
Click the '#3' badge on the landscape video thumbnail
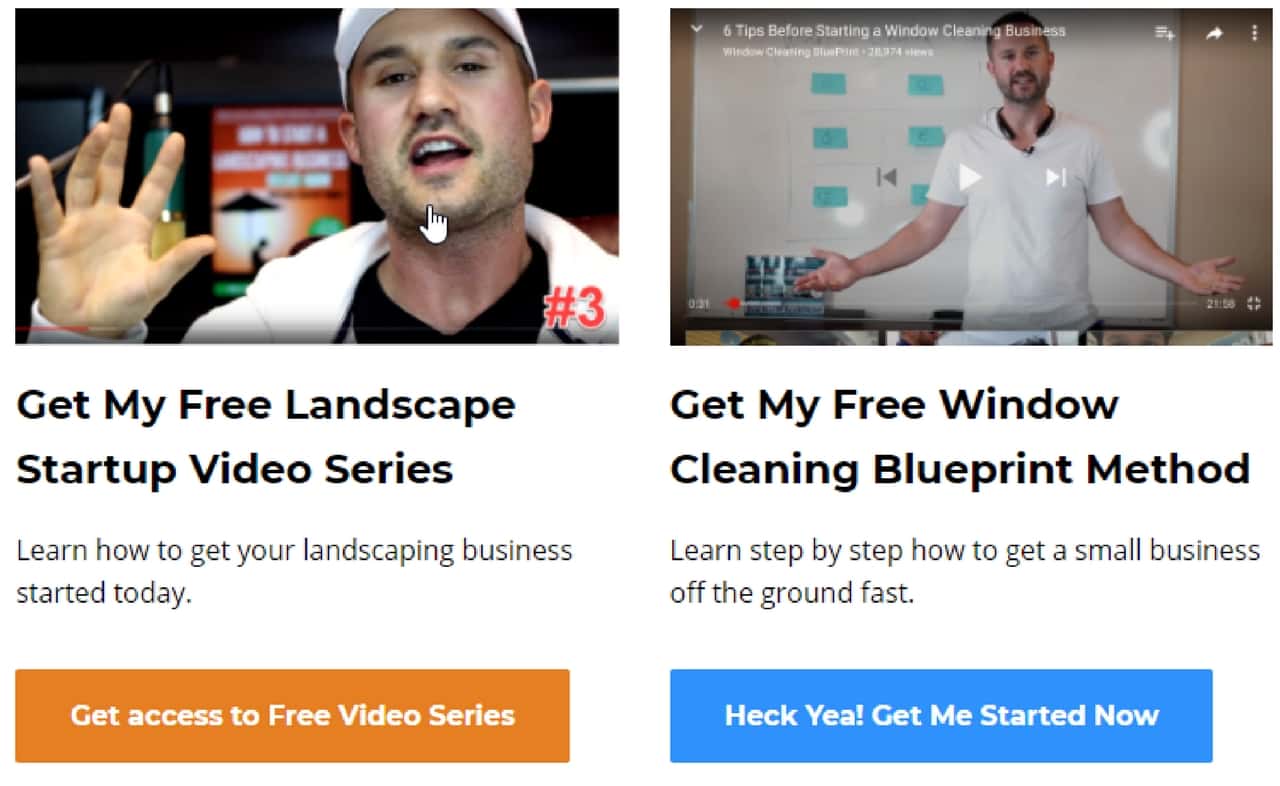click(574, 309)
